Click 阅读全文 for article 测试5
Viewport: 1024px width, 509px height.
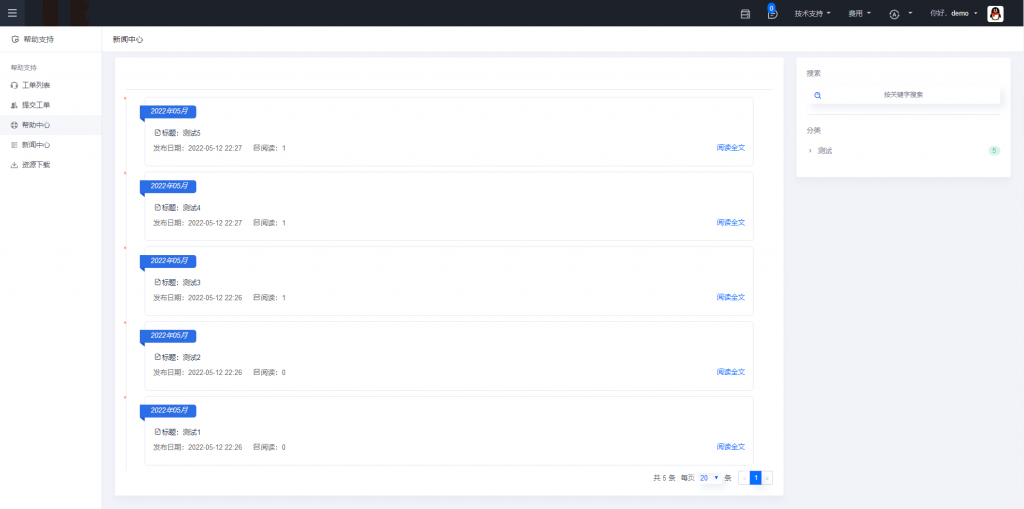tap(730, 148)
